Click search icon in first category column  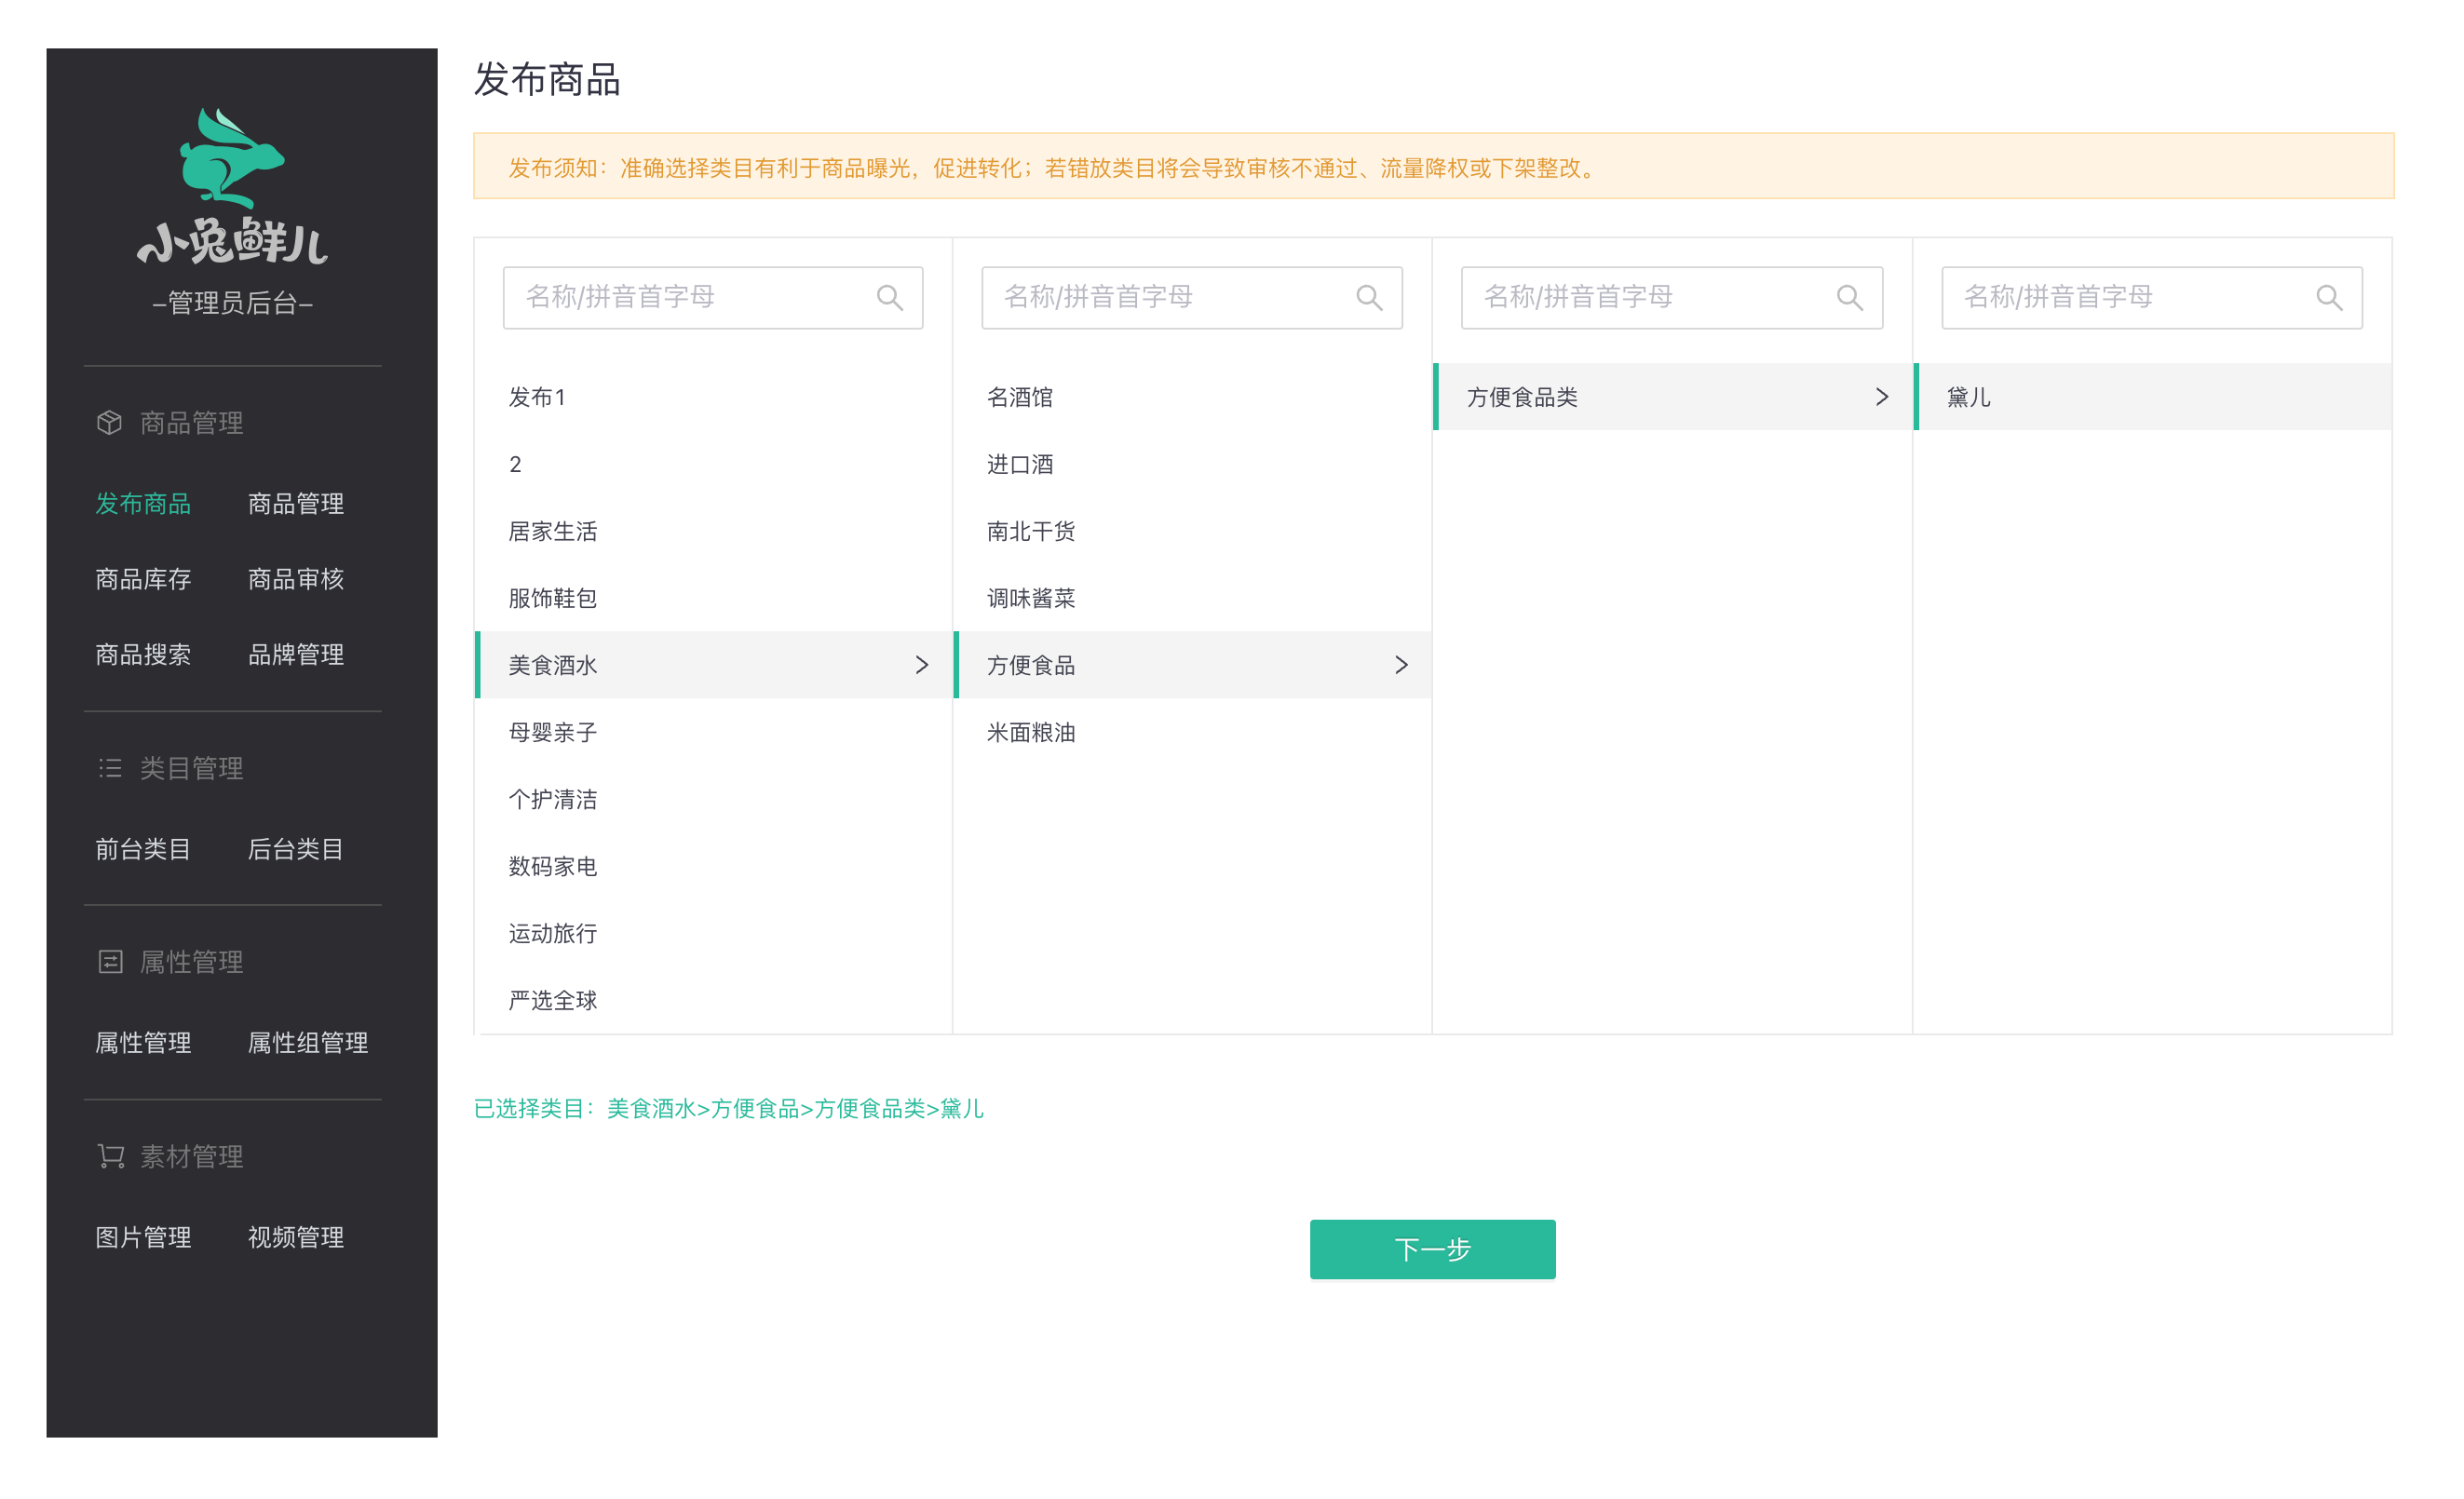tap(889, 297)
